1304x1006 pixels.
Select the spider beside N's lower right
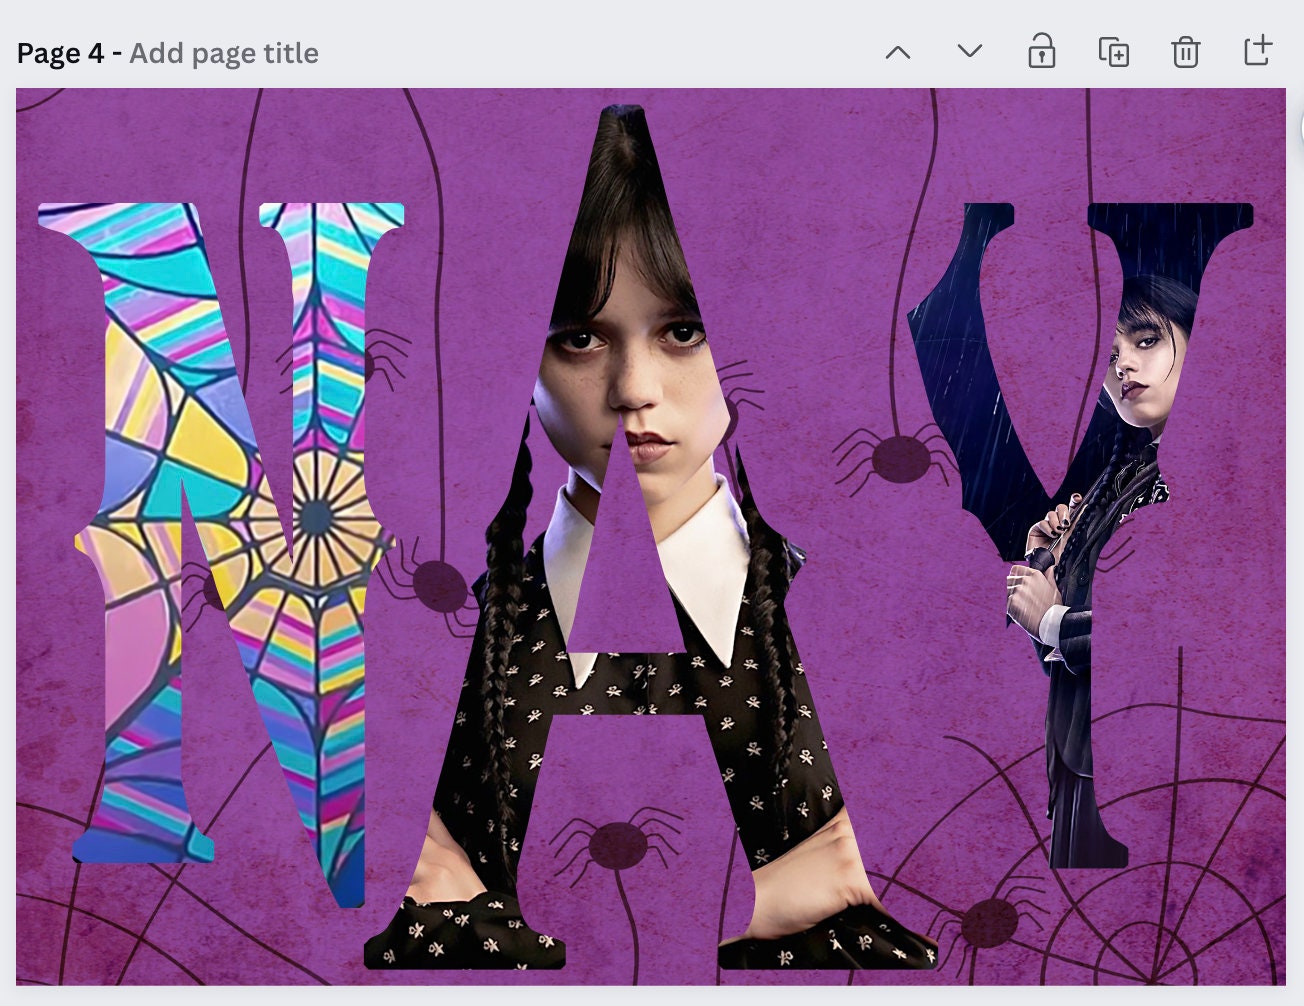coord(438,586)
